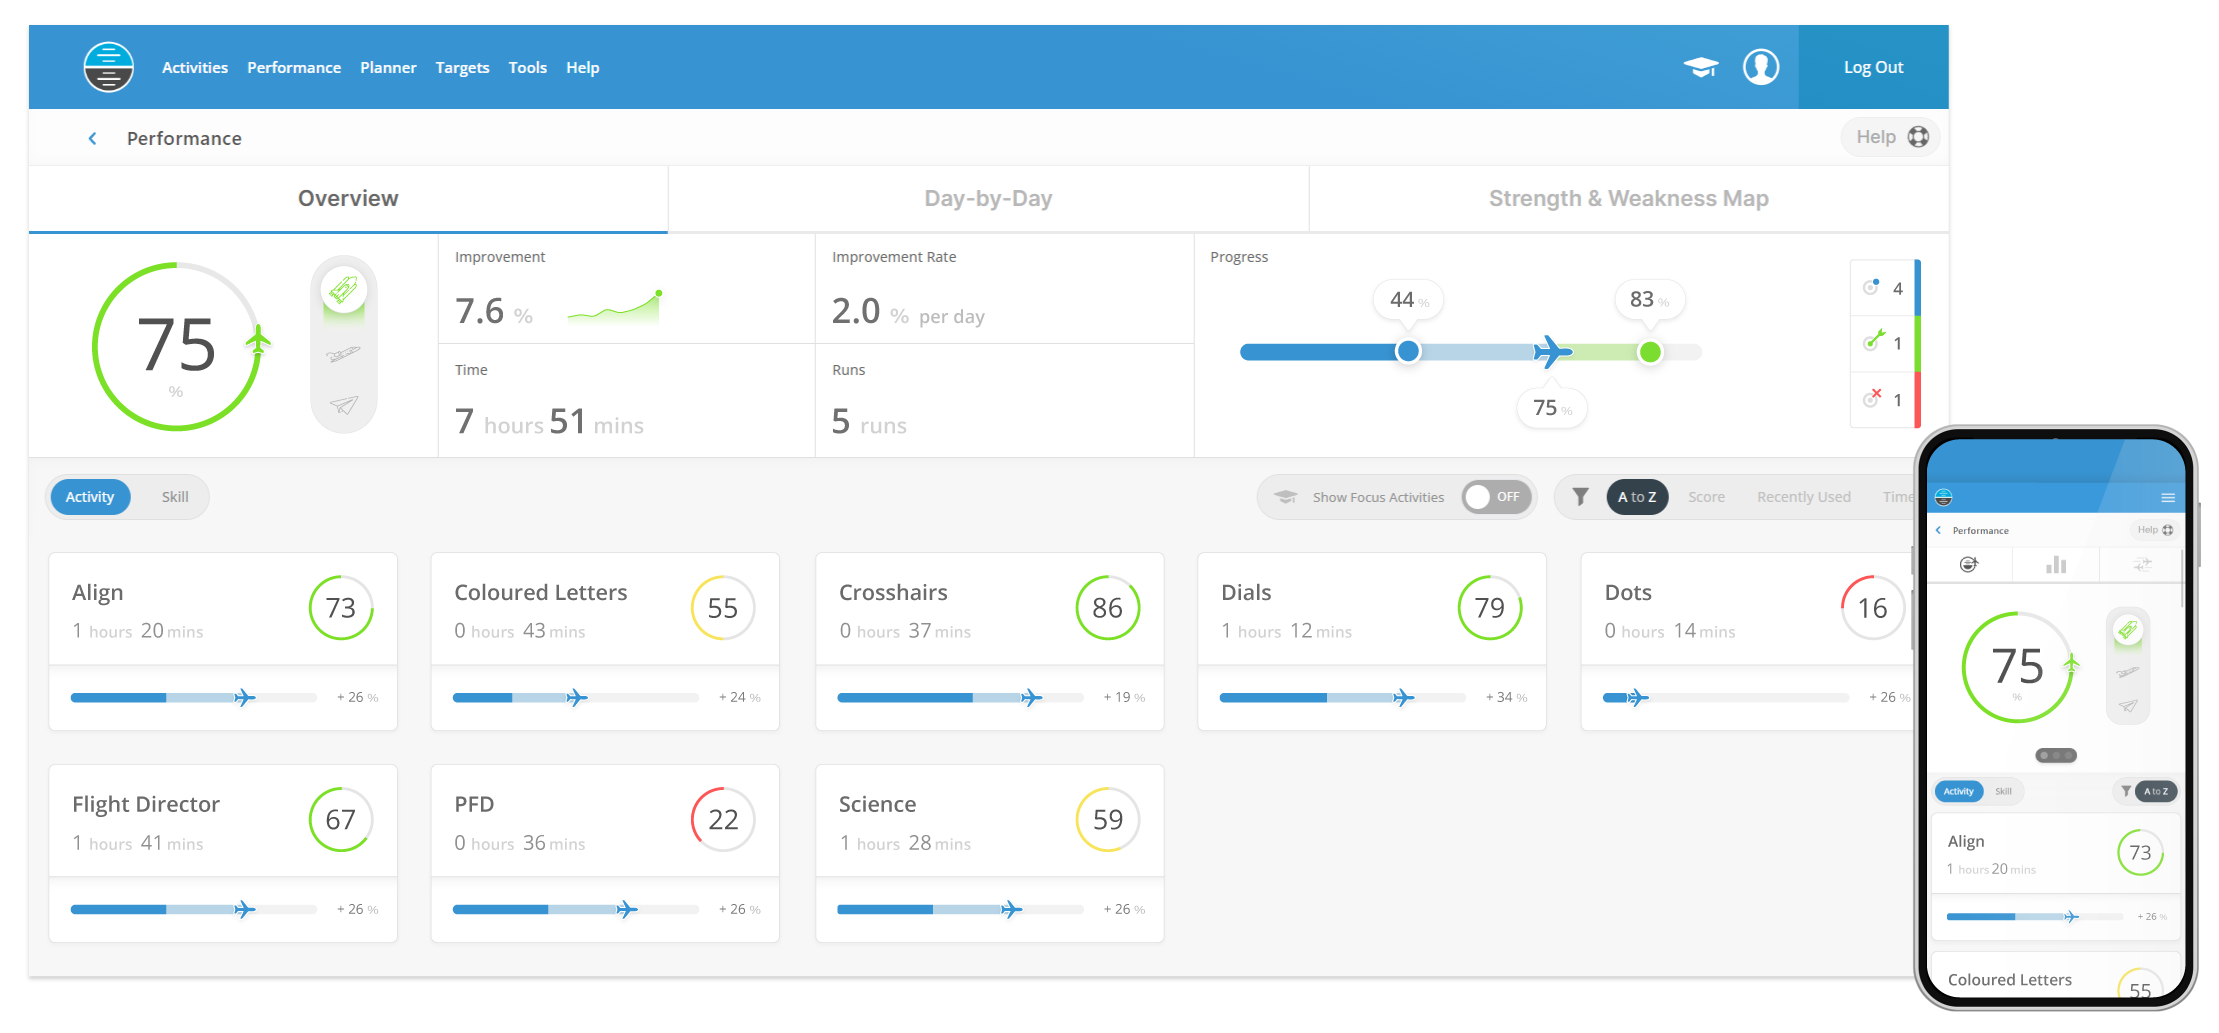This screenshot has width=2219, height=1033.
Task: Switch the view to Skill
Action: (175, 497)
